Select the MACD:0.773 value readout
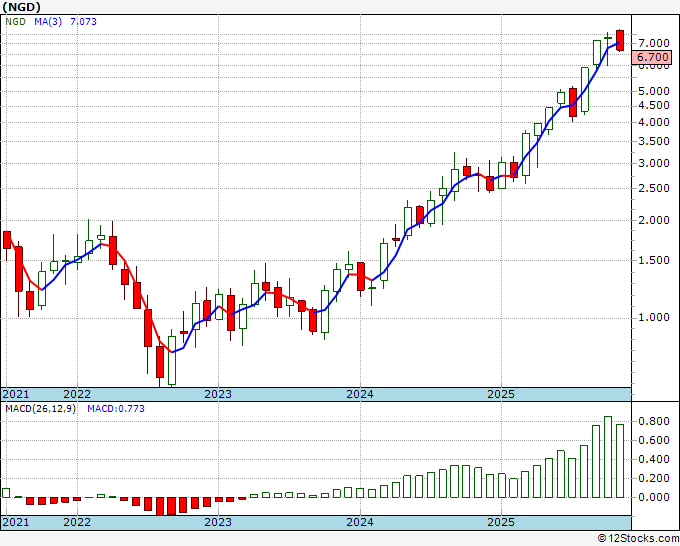 (x=116, y=409)
